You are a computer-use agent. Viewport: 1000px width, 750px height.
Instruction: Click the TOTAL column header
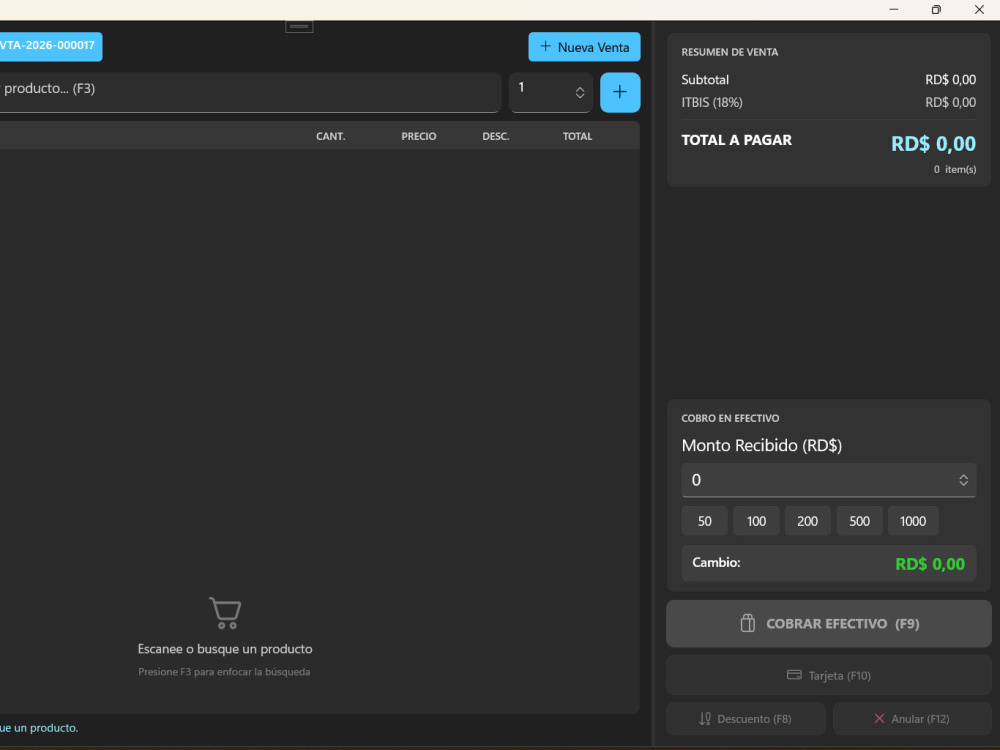point(577,136)
